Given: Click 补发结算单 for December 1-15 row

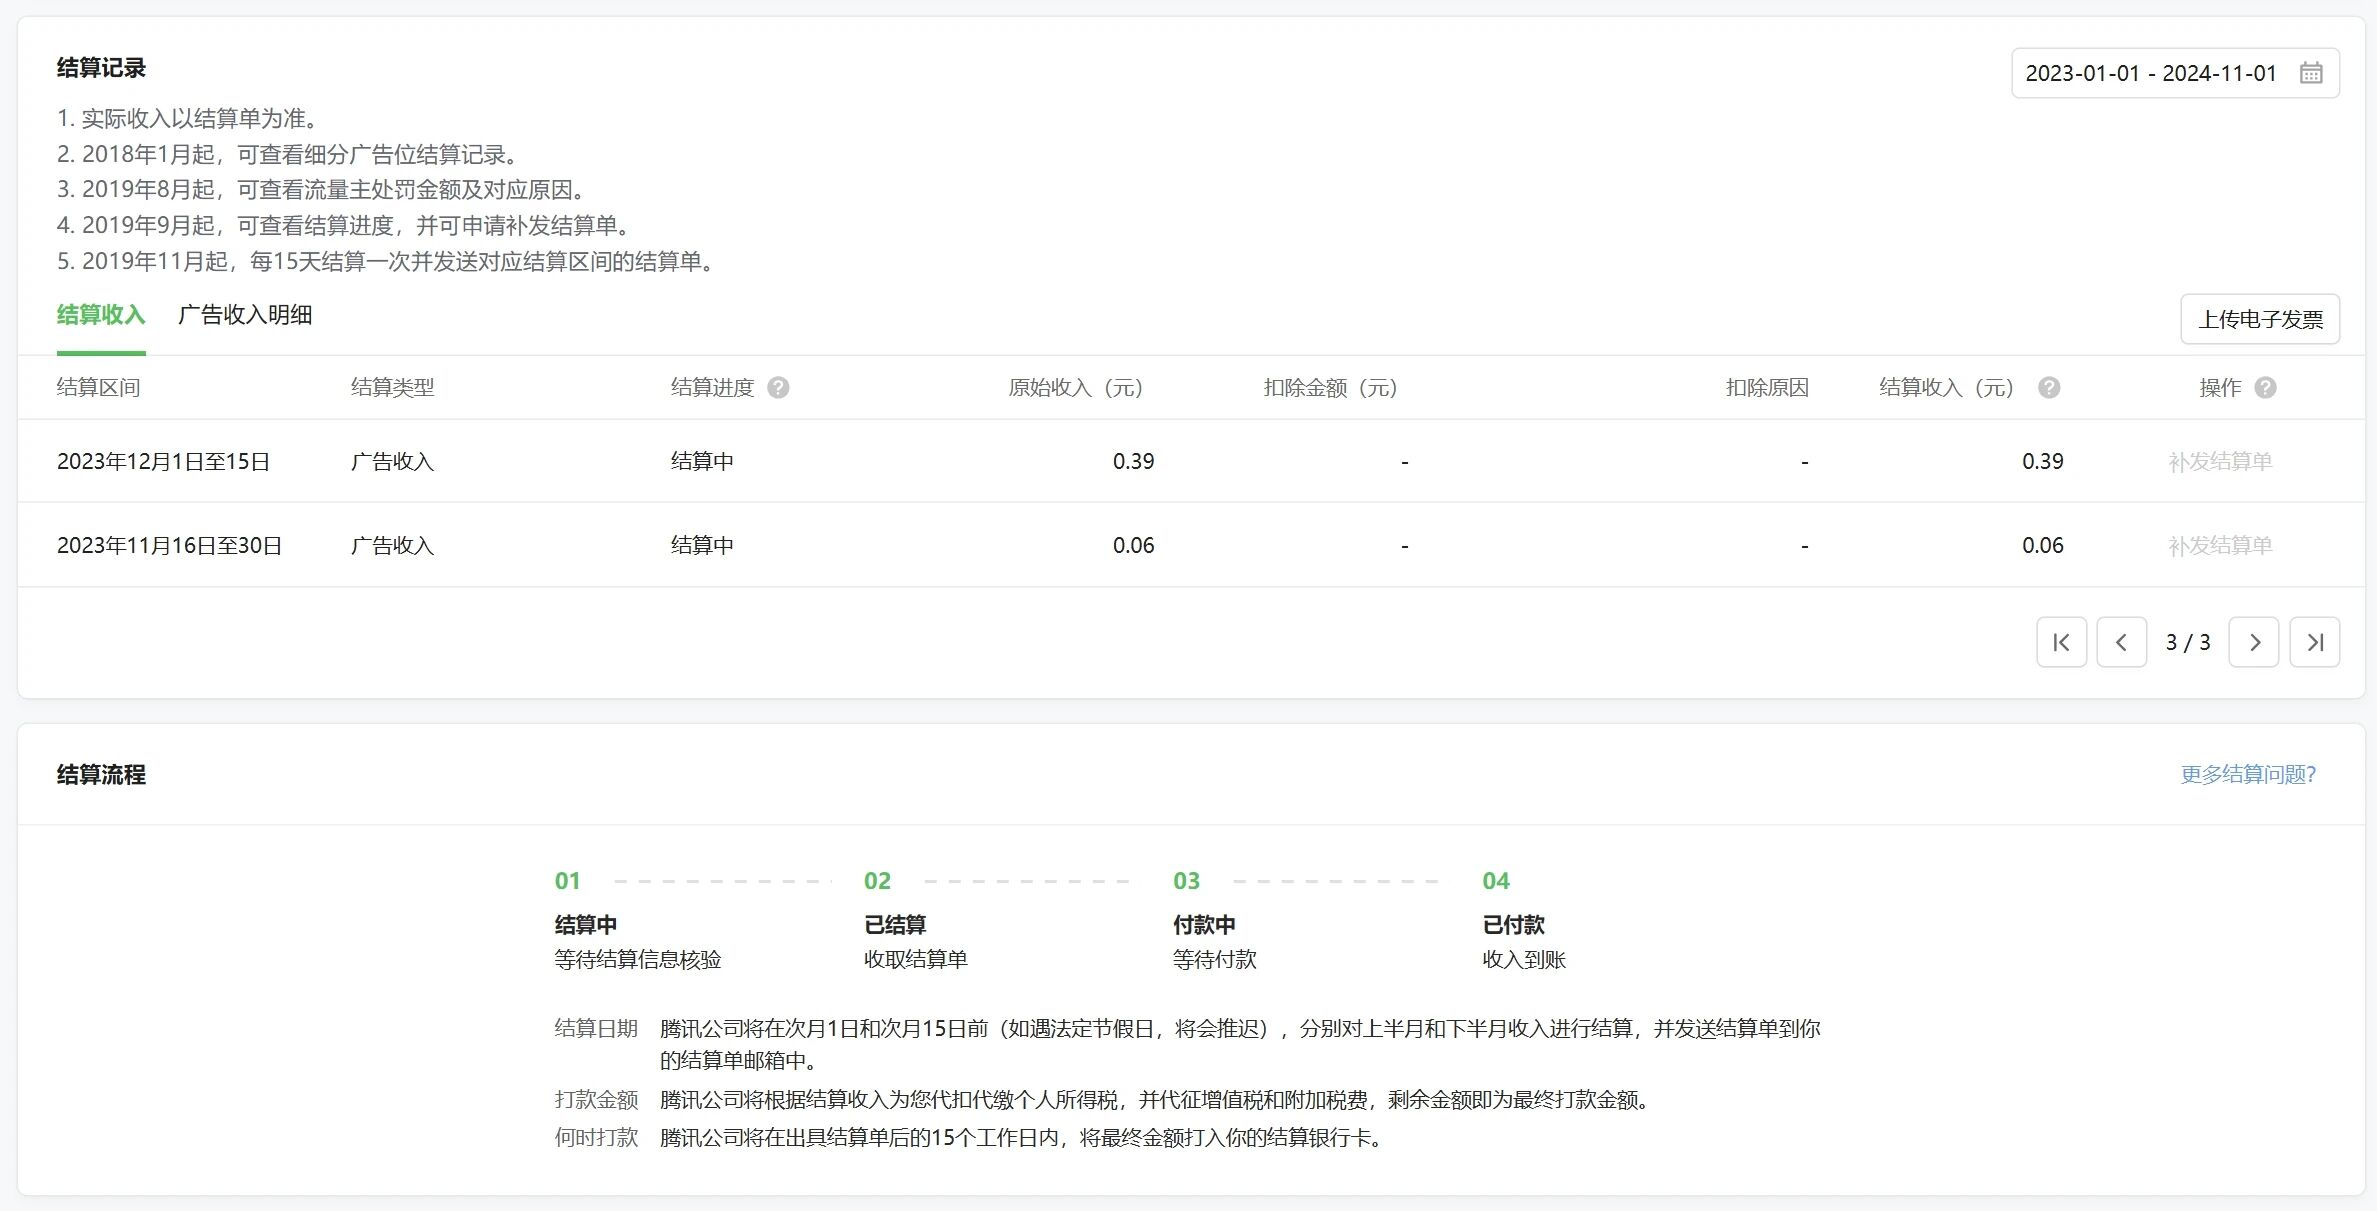Looking at the screenshot, I should [2219, 461].
